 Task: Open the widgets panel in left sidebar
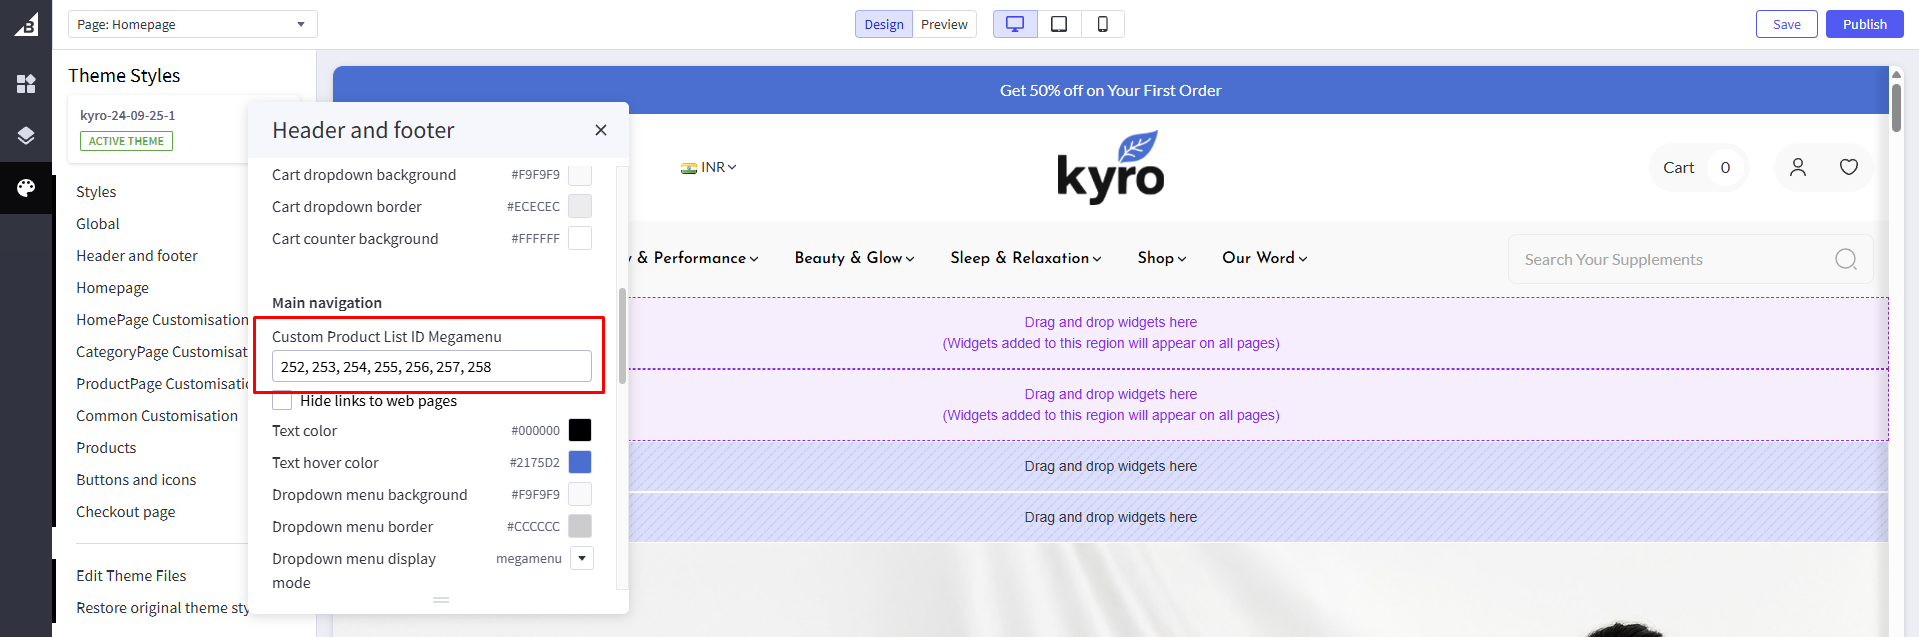(x=26, y=84)
